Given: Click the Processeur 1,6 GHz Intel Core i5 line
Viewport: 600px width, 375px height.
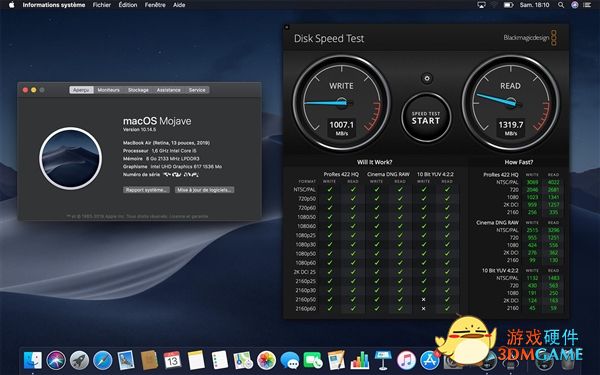Looking at the screenshot, I should click(160, 151).
